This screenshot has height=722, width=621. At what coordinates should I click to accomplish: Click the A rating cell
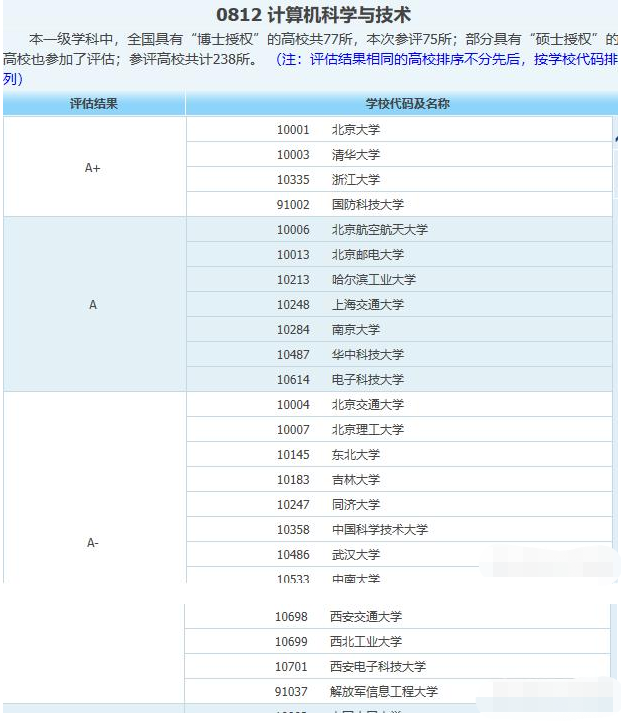point(94,304)
